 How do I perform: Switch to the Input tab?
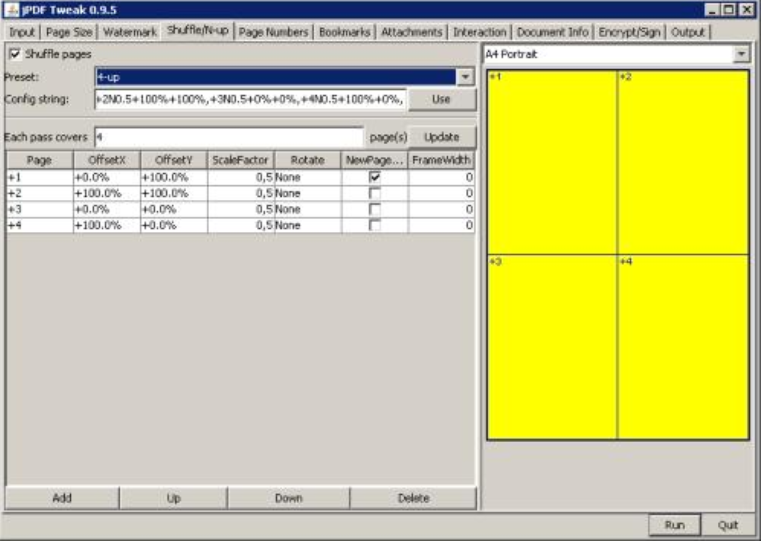22,32
